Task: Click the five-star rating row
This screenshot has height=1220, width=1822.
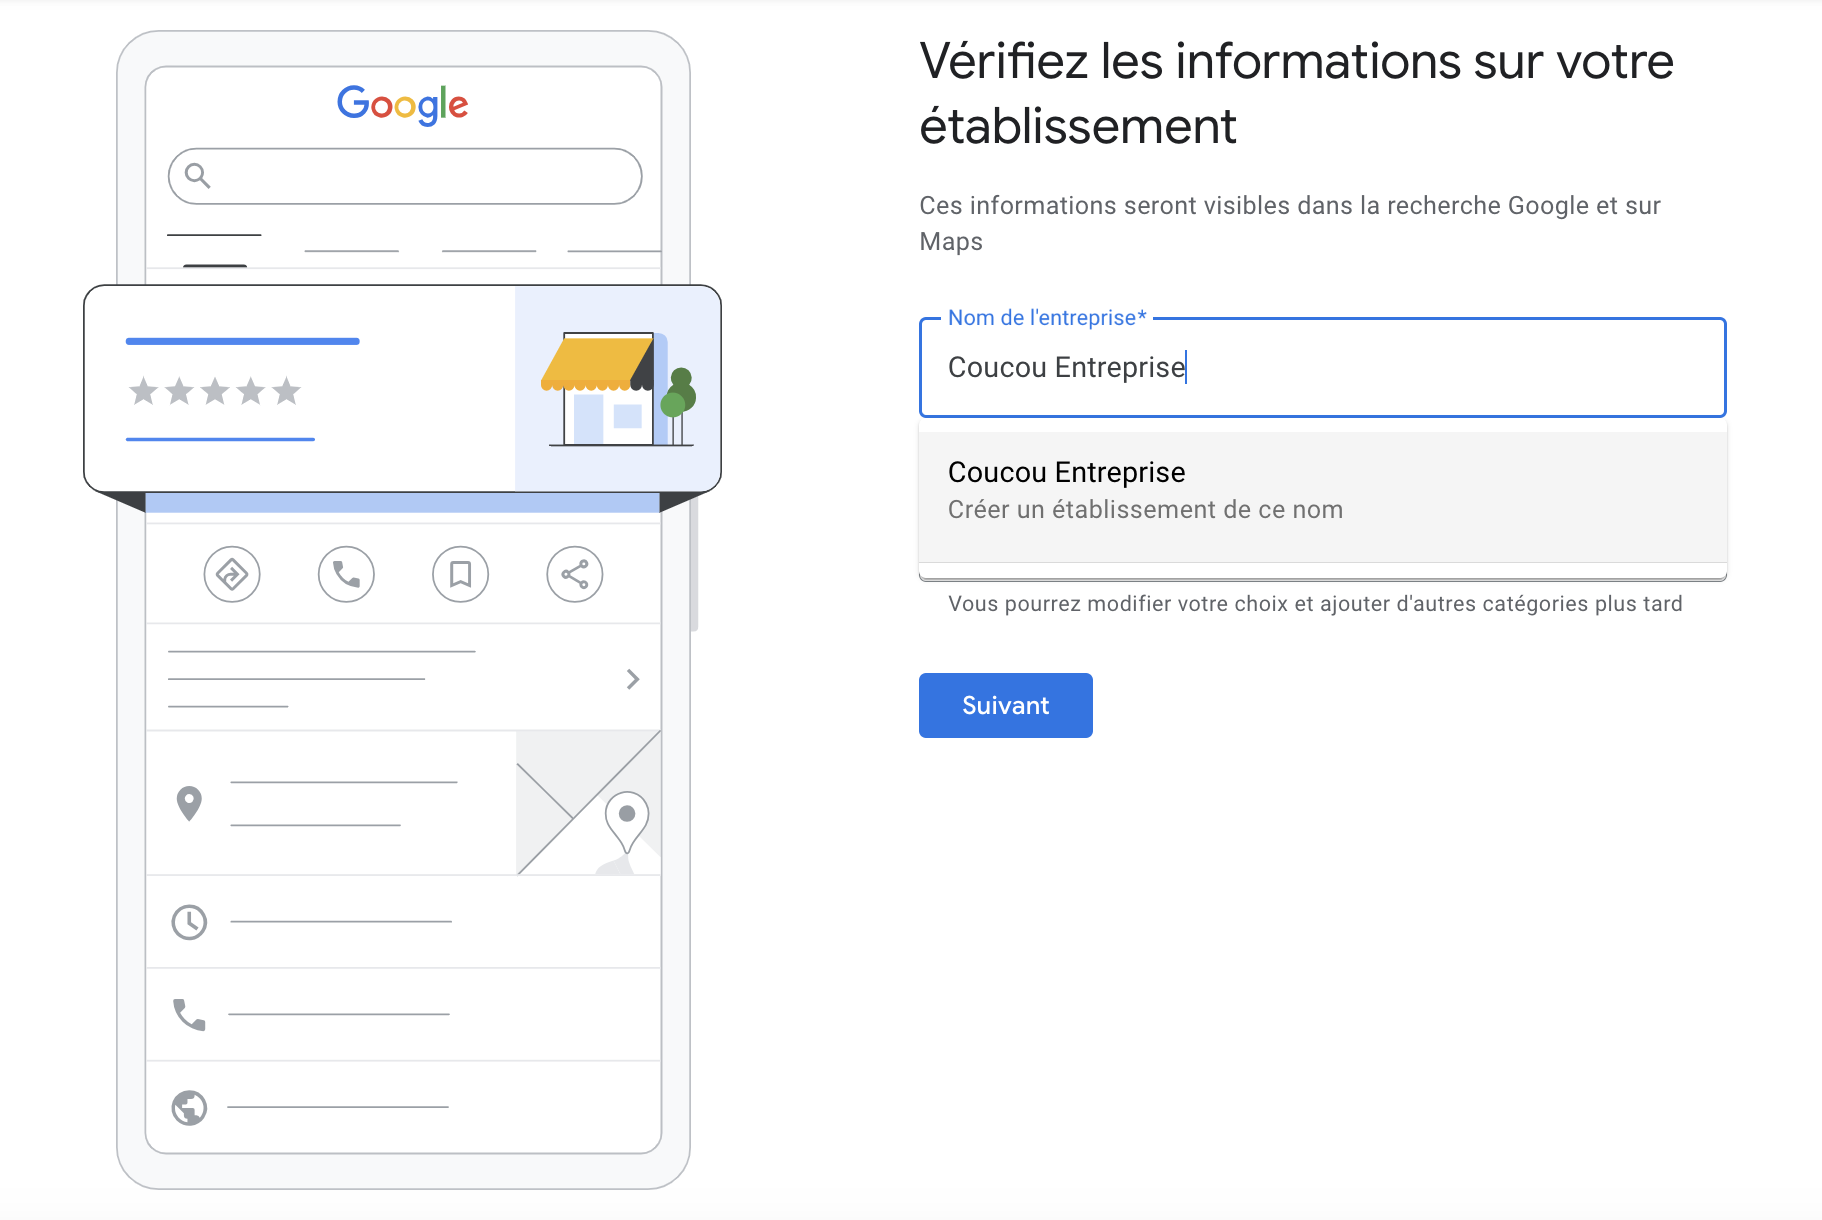Action: pos(215,391)
